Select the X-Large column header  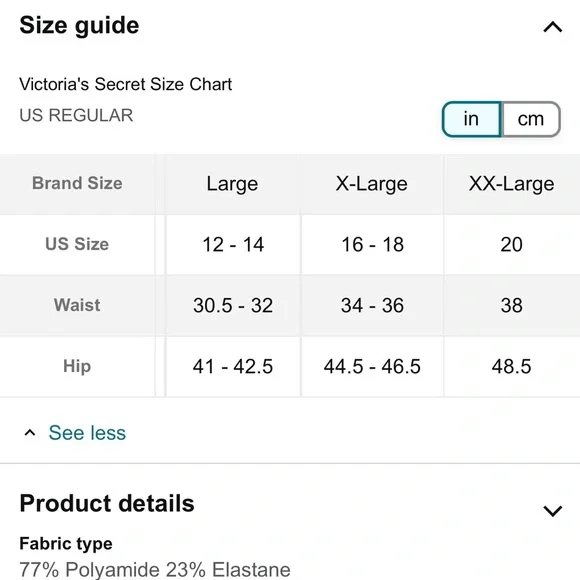point(372,184)
